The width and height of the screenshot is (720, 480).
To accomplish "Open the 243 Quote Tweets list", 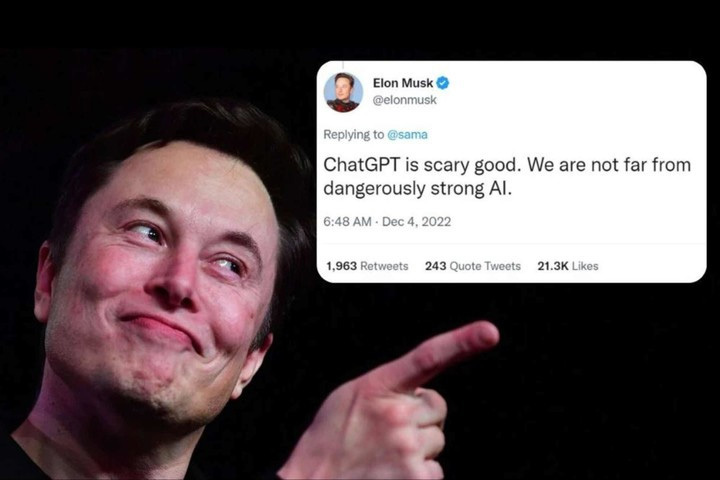I will [x=472, y=266].
